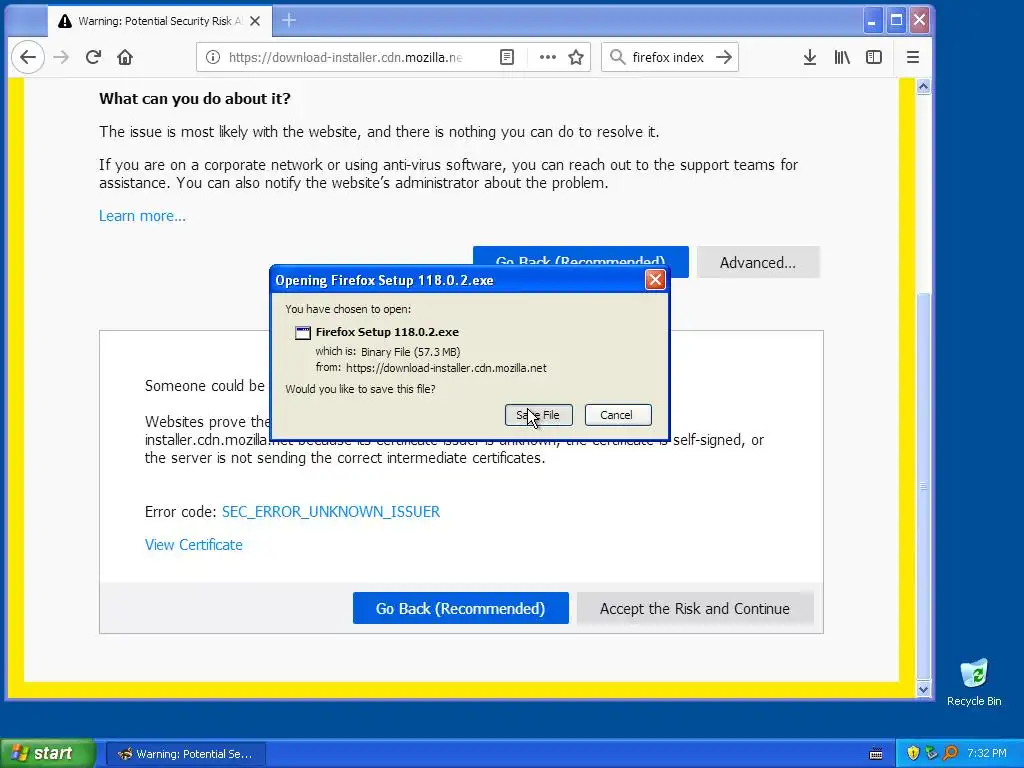Submit search with the go arrow

724,57
